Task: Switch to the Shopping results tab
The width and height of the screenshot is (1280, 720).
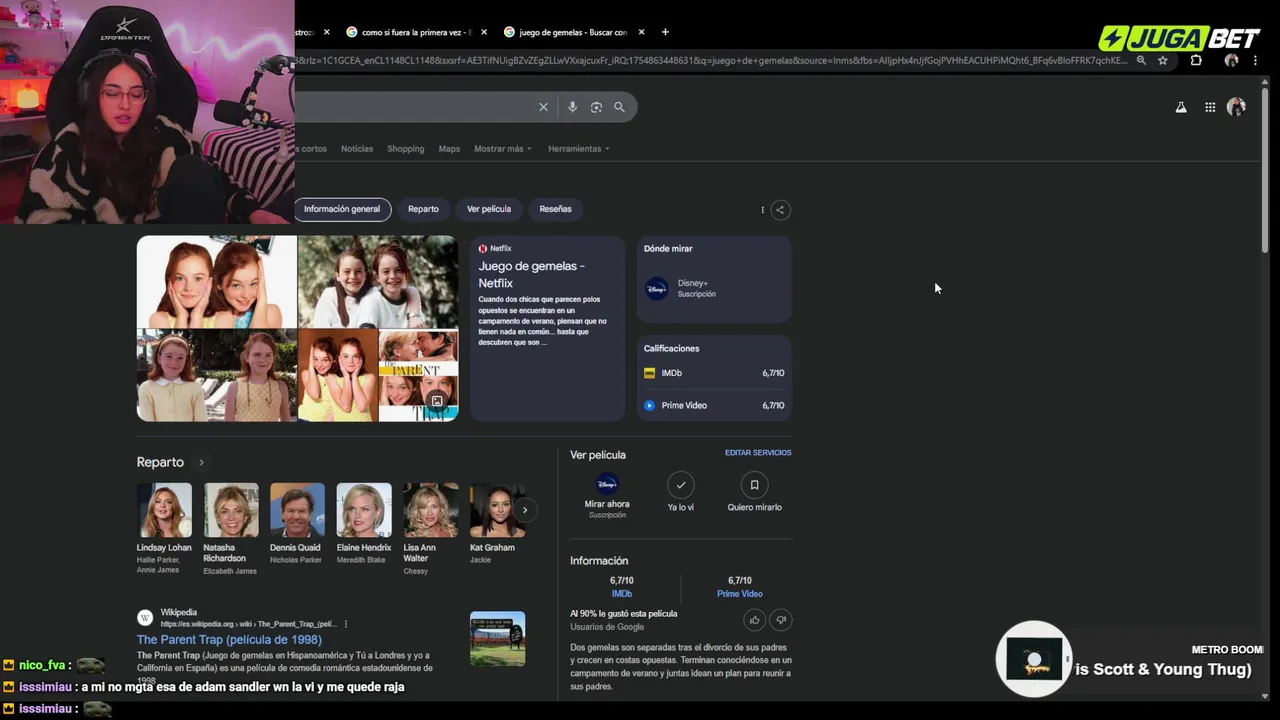Action: pos(405,149)
